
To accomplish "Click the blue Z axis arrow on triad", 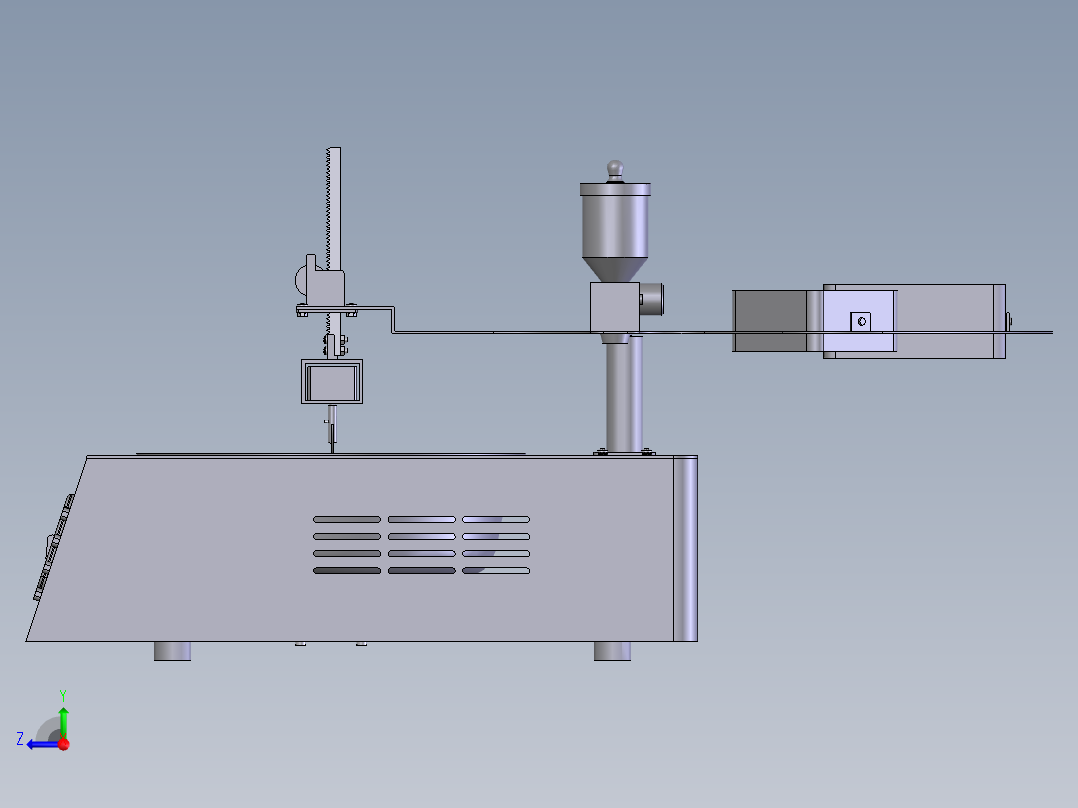I will point(43,745).
